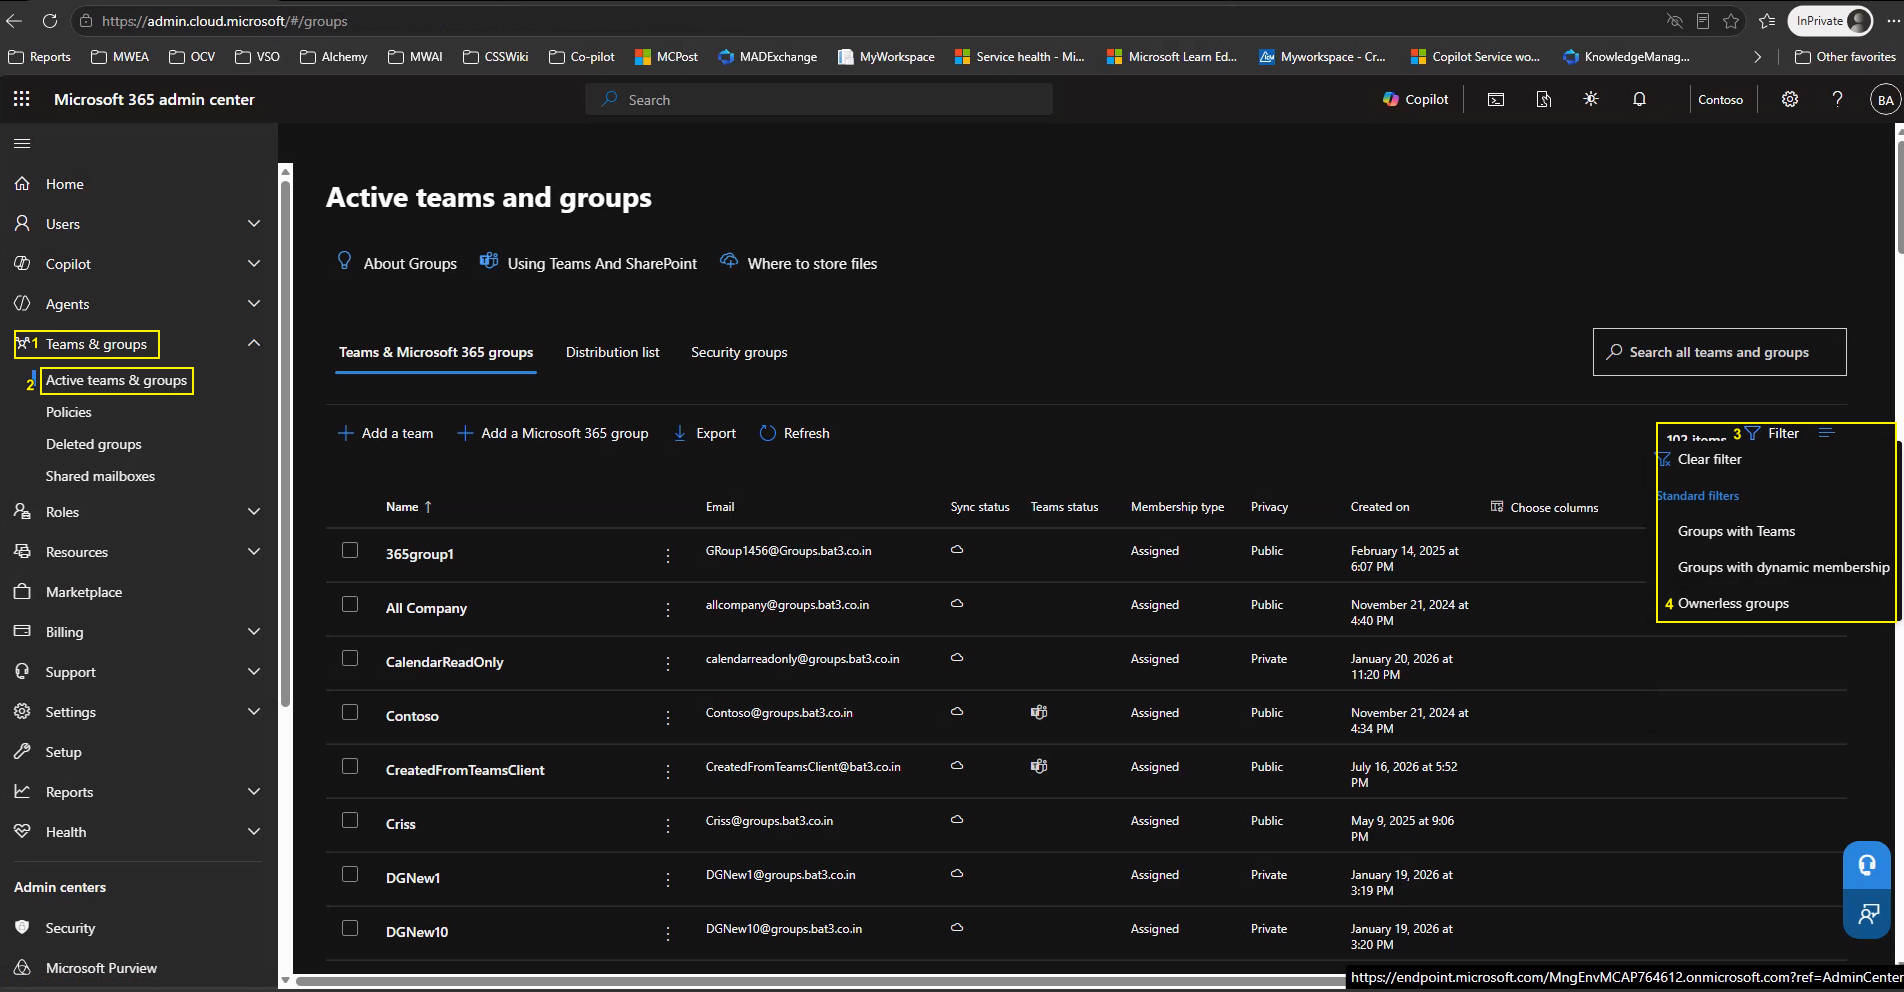This screenshot has width=1904, height=992.
Task: Click Add a Microsoft 365 group
Action: (553, 433)
